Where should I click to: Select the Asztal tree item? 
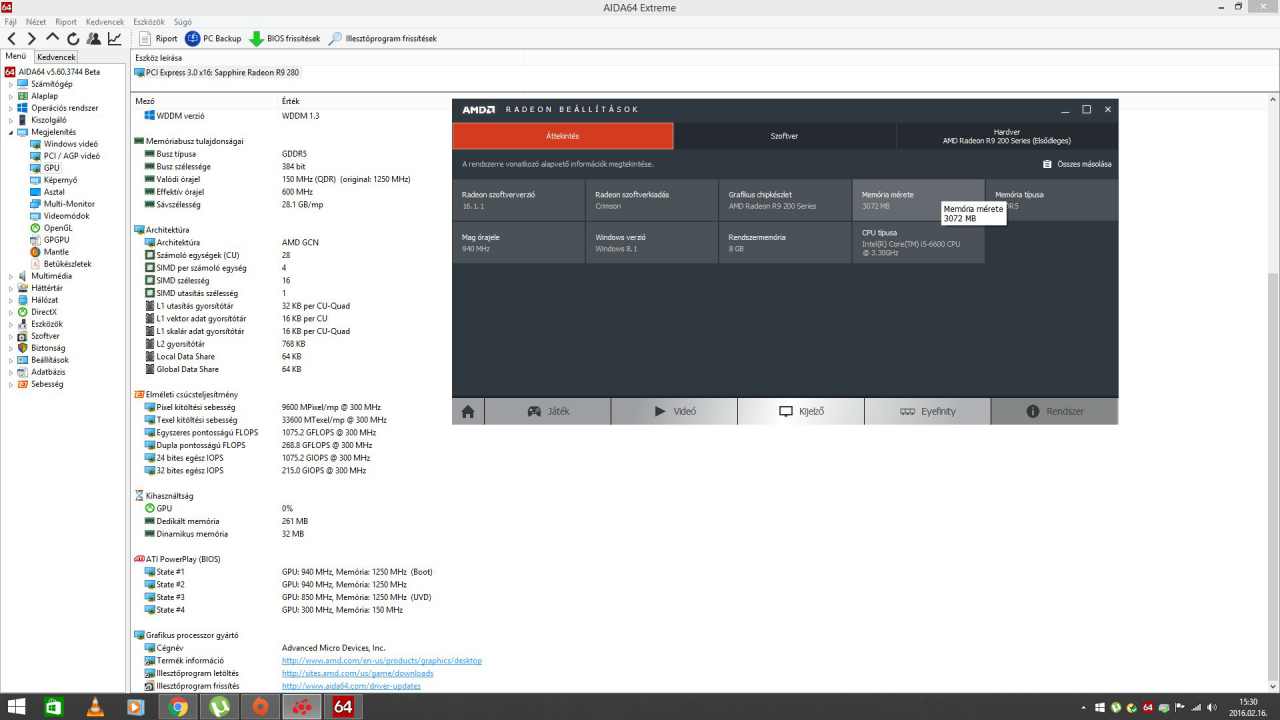coord(54,192)
